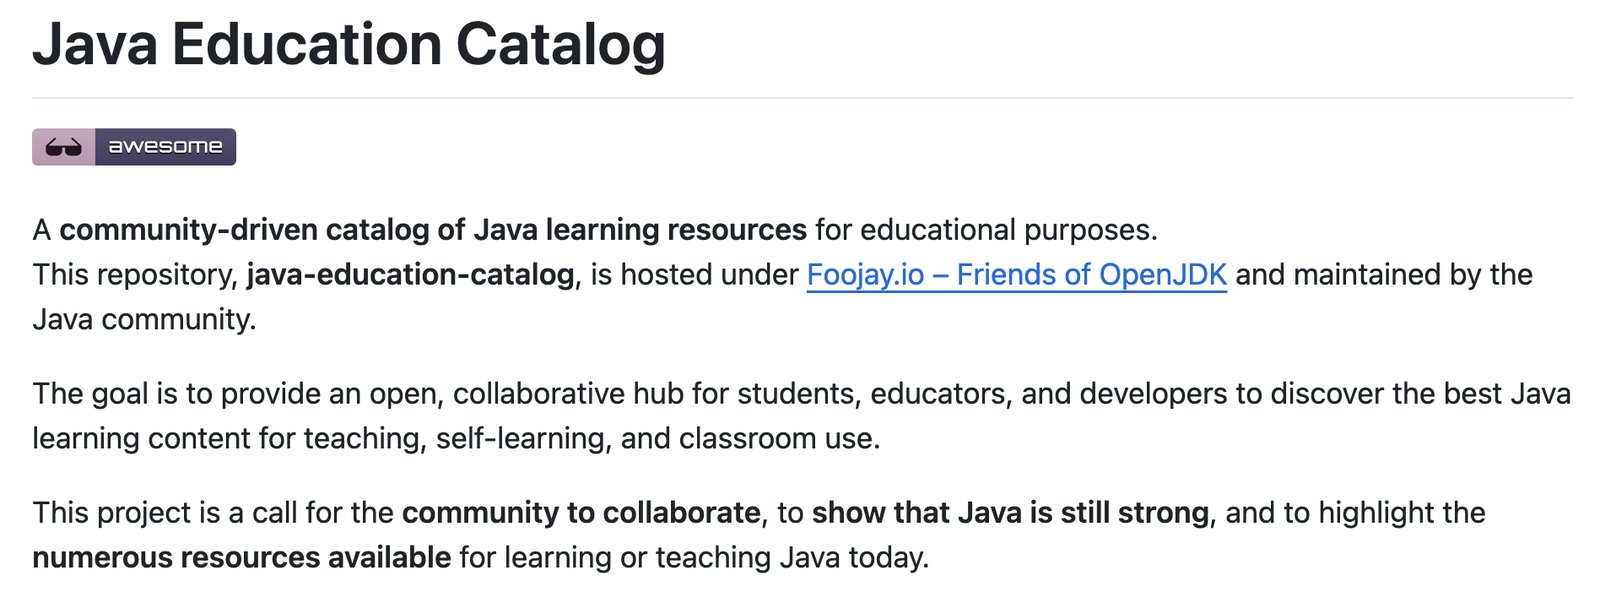Open the "awesome" badge label
The width and height of the screenshot is (1600, 603).
(165, 147)
